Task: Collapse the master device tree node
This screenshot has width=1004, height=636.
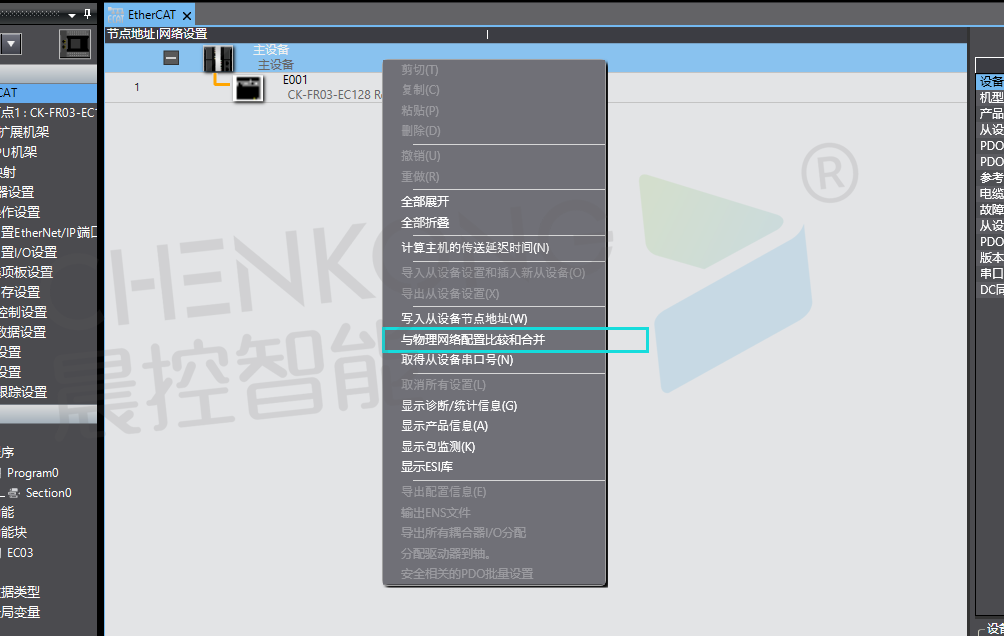Action: (x=171, y=59)
